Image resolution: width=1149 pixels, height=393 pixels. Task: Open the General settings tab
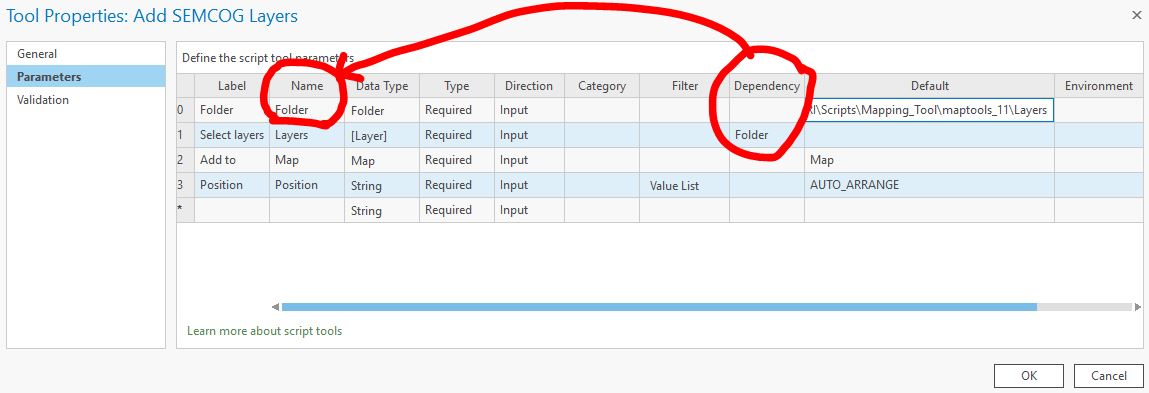click(86, 54)
